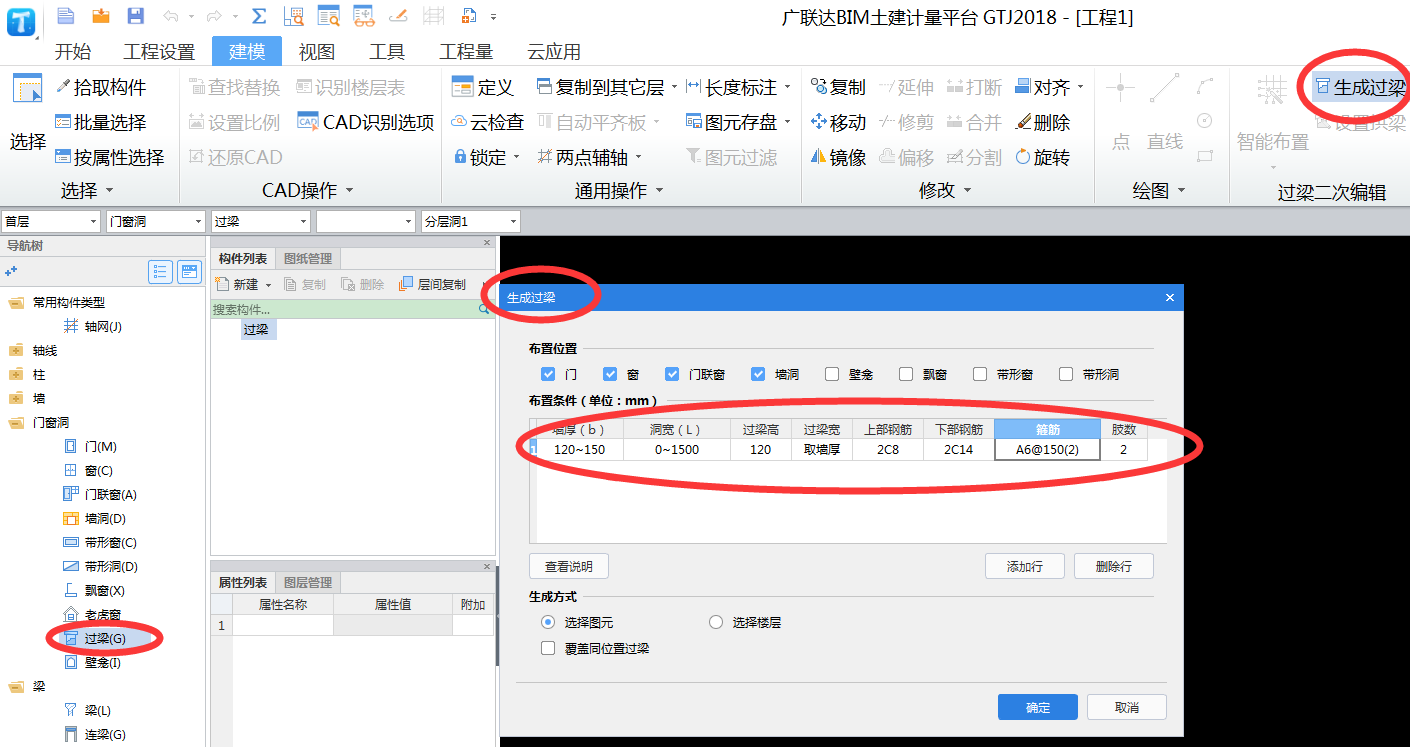
Task: Open the 开始 ribbon tab
Action: [72, 52]
